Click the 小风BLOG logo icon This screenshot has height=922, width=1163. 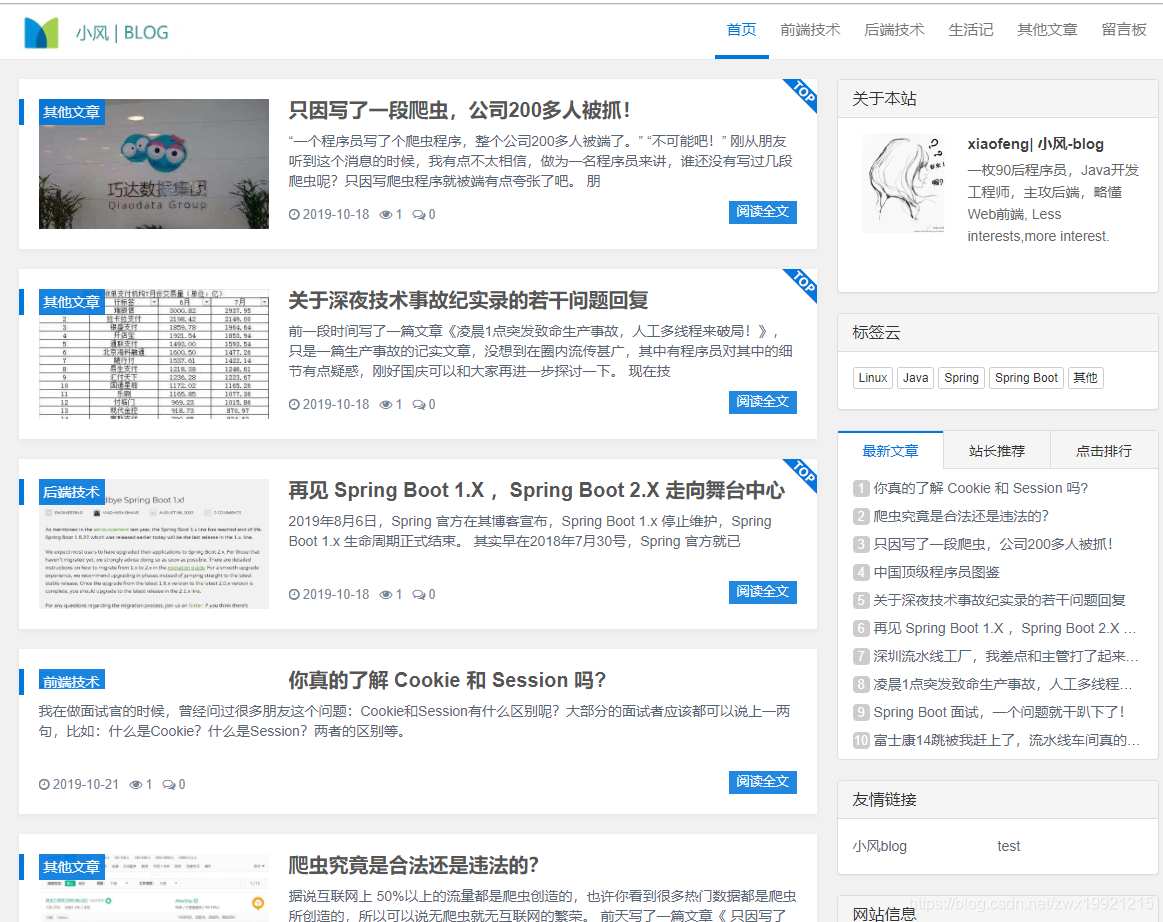pos(41,30)
